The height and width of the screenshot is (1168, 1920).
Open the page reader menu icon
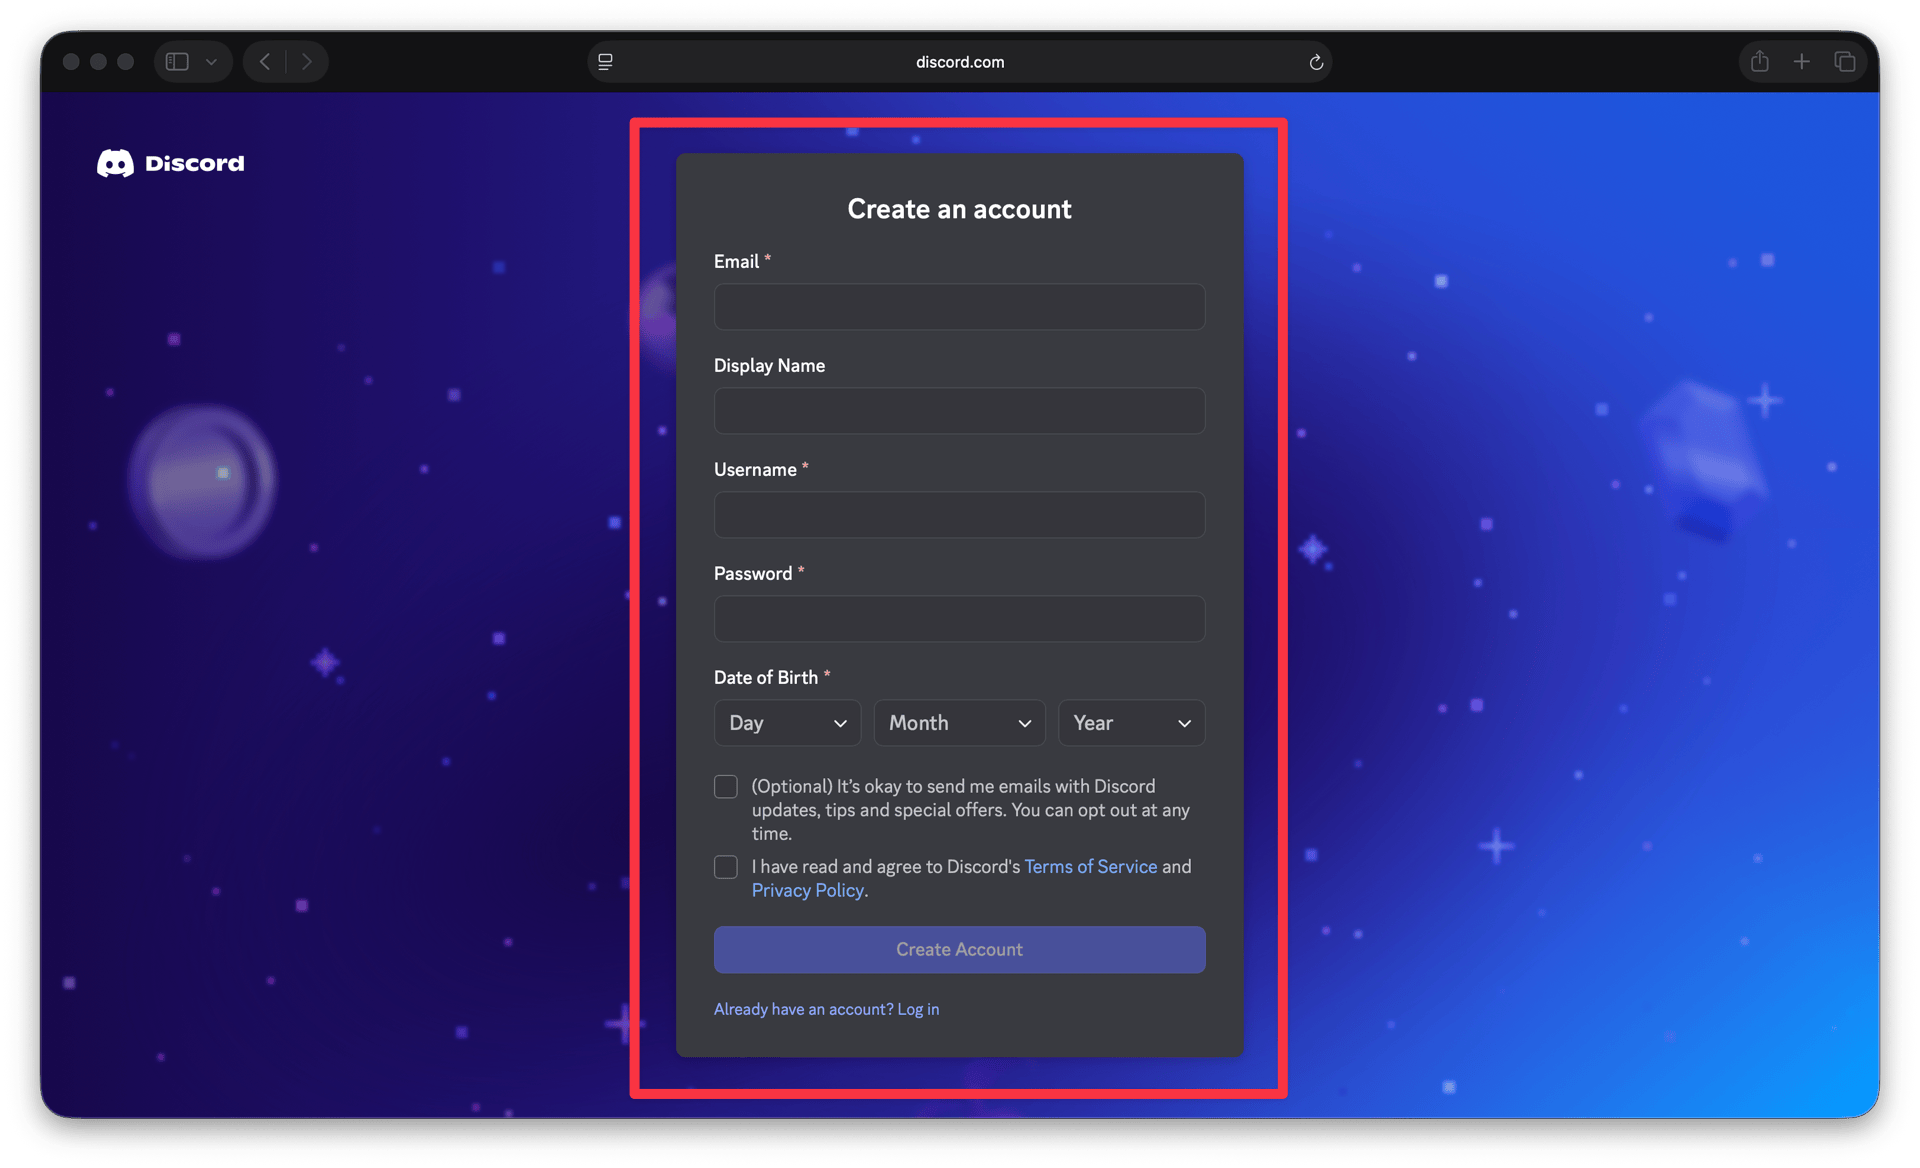pos(605,62)
